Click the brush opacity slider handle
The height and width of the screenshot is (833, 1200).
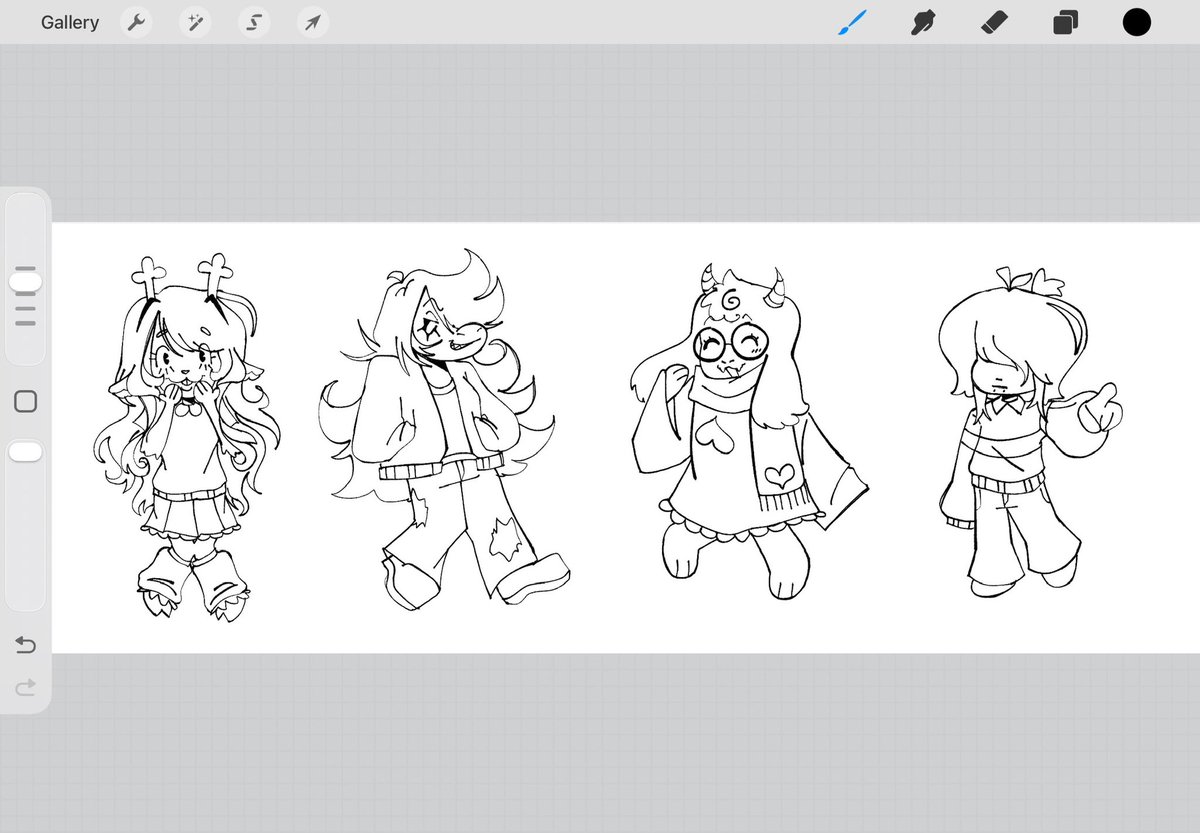(x=25, y=453)
